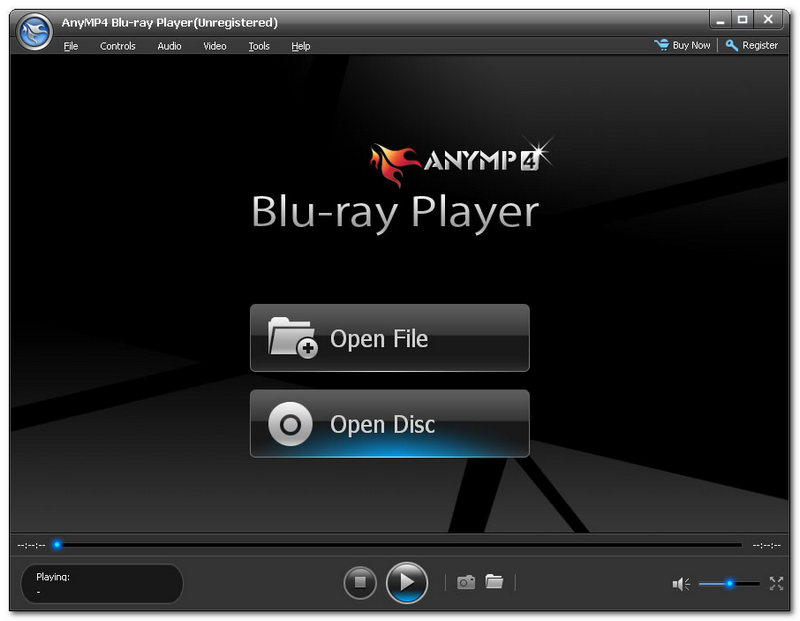
Task: Open the Tools menu
Action: click(x=259, y=46)
